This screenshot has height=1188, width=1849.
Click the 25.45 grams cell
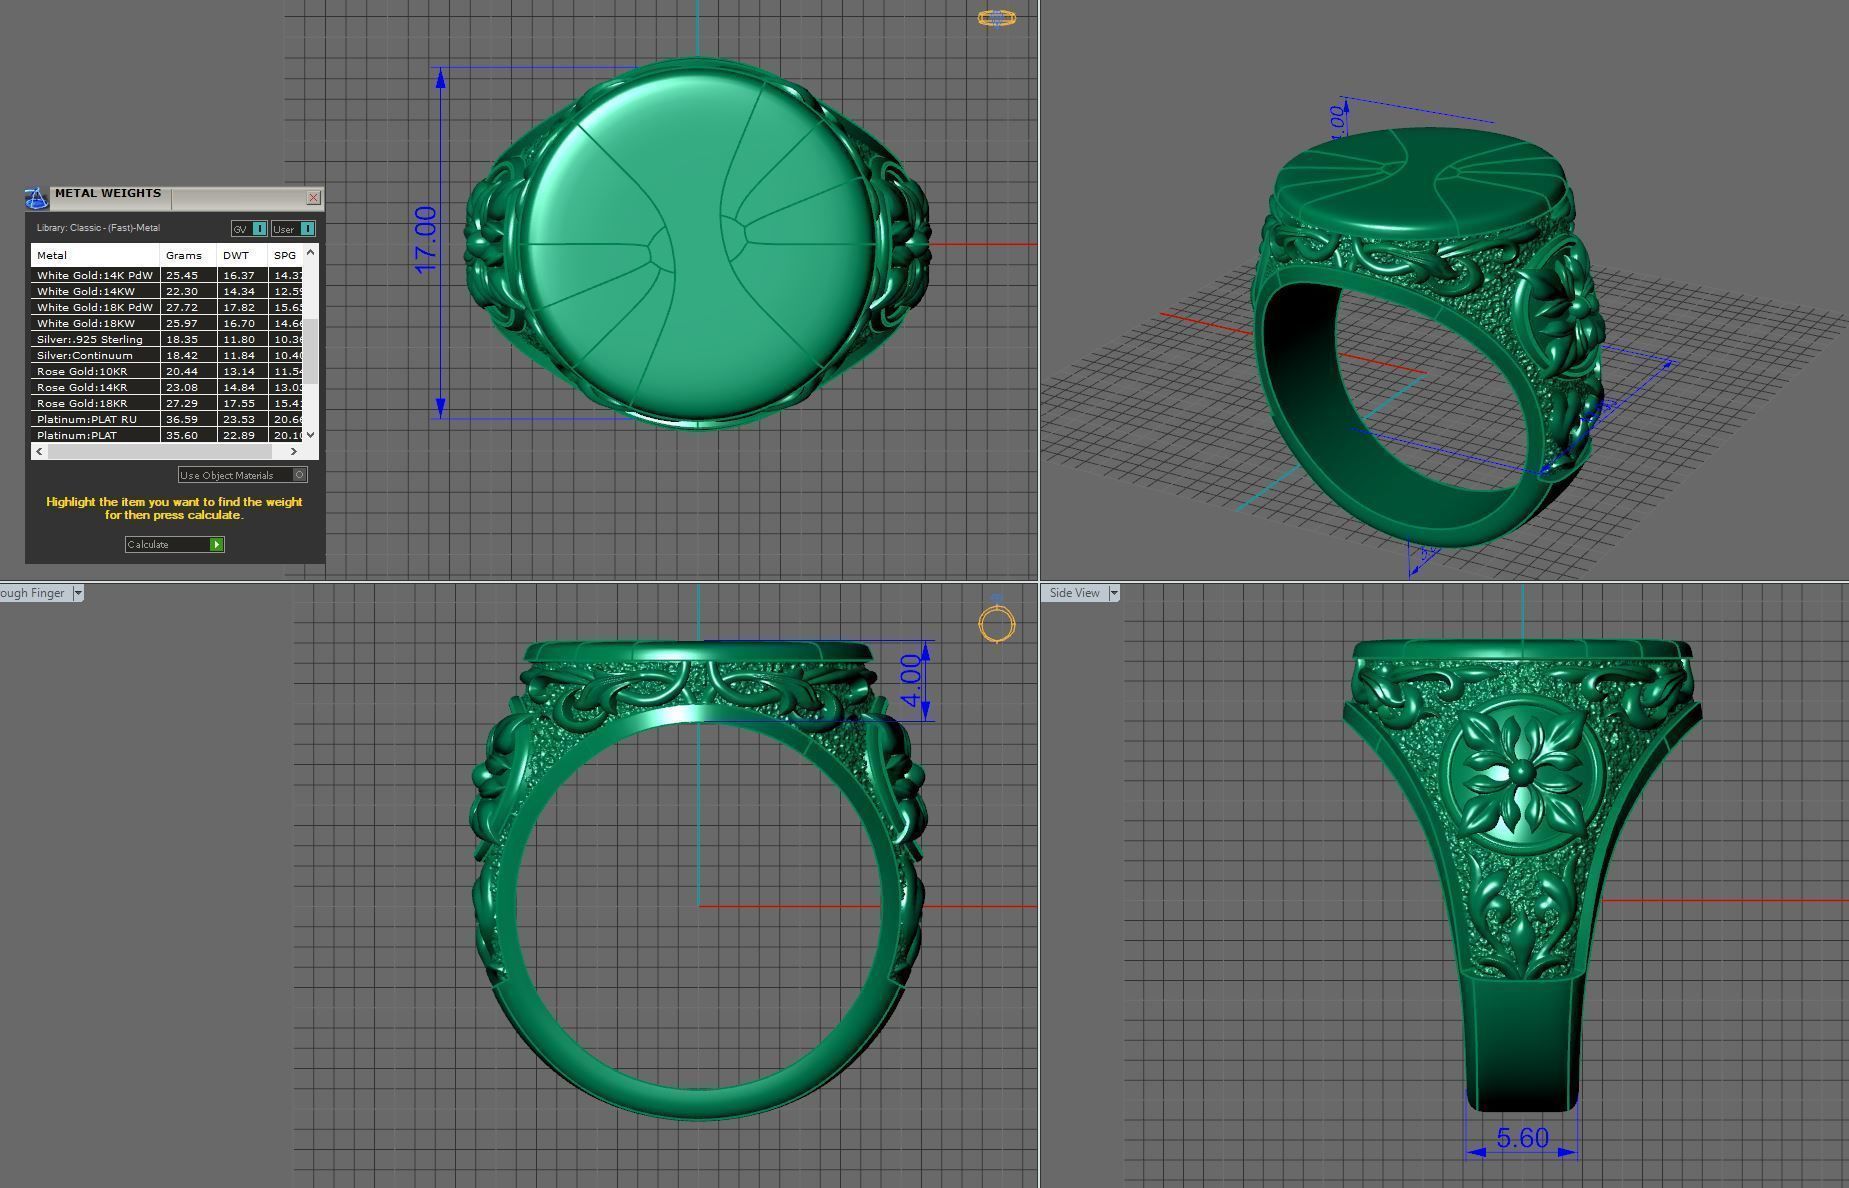(188, 275)
